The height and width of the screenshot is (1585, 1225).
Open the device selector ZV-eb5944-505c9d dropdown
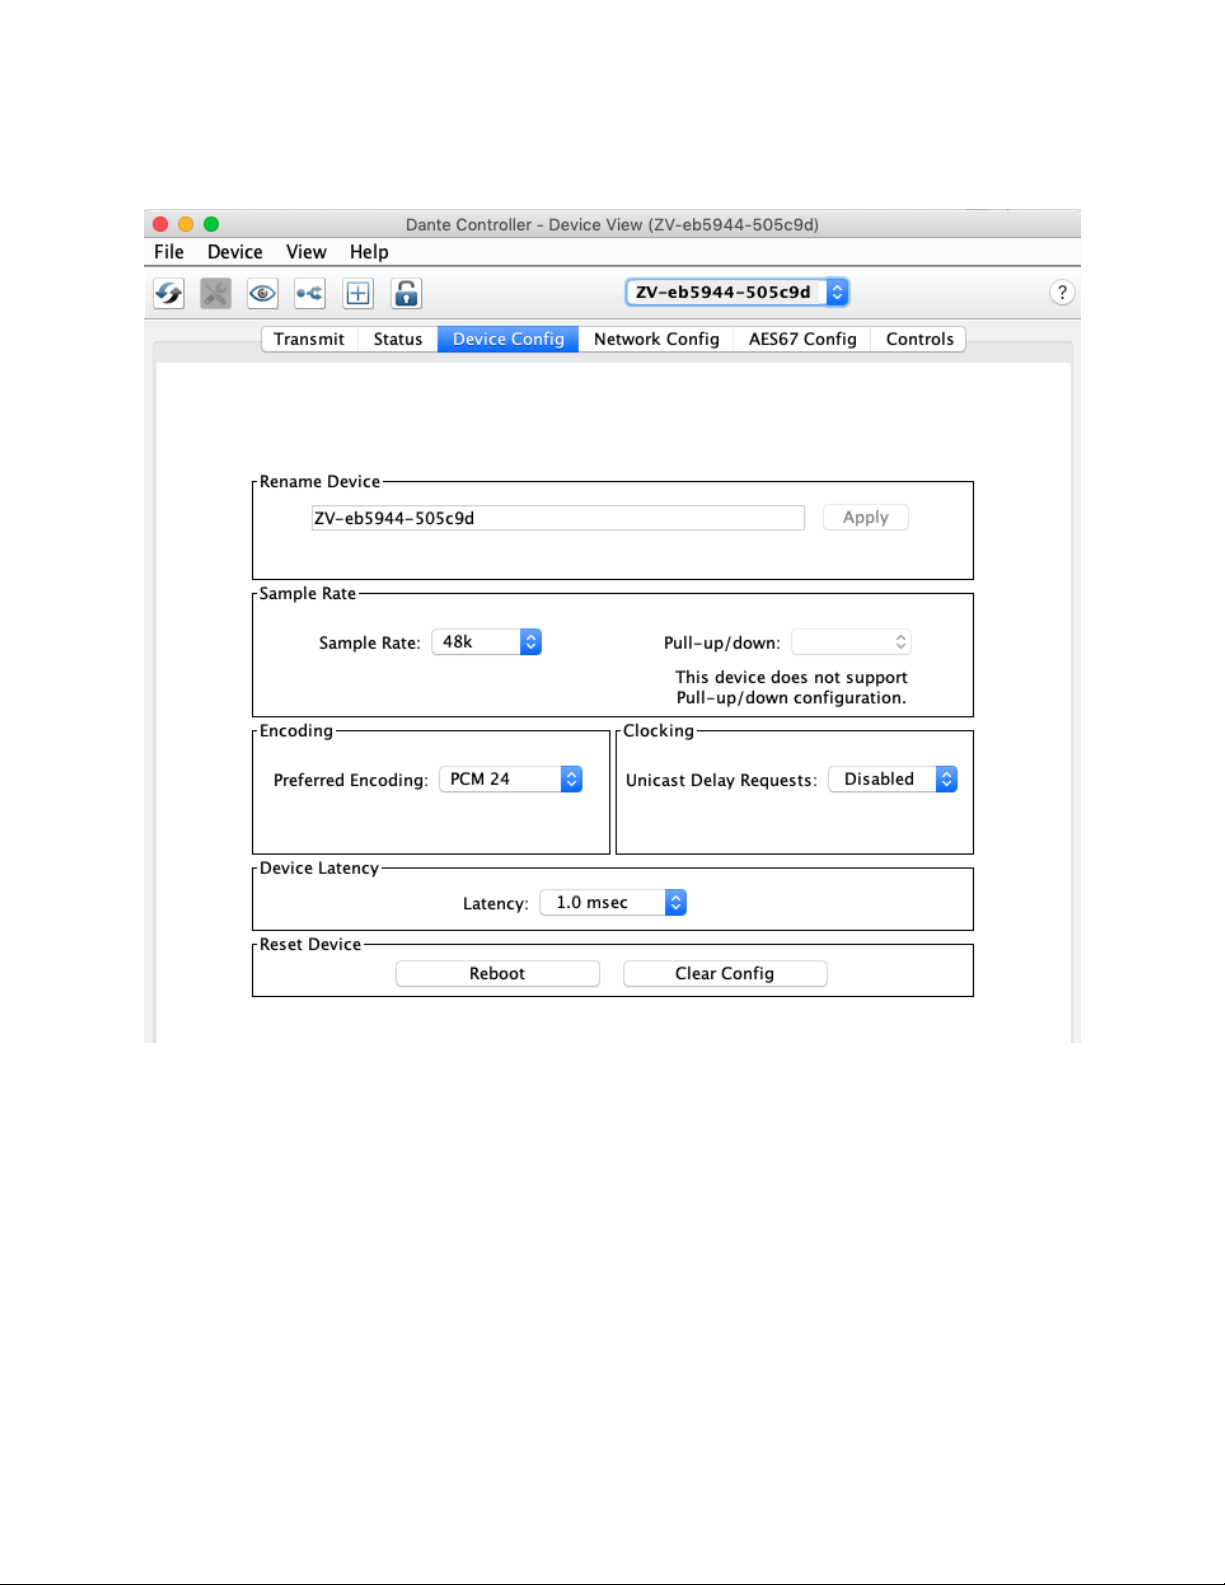[x=737, y=292]
